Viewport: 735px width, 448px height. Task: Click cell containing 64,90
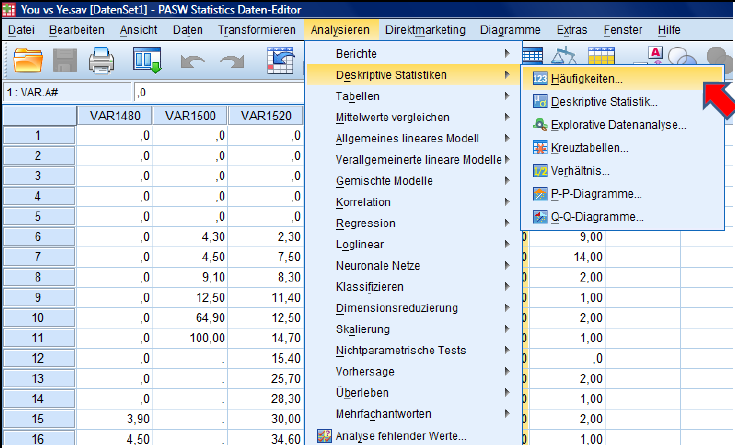(190, 318)
